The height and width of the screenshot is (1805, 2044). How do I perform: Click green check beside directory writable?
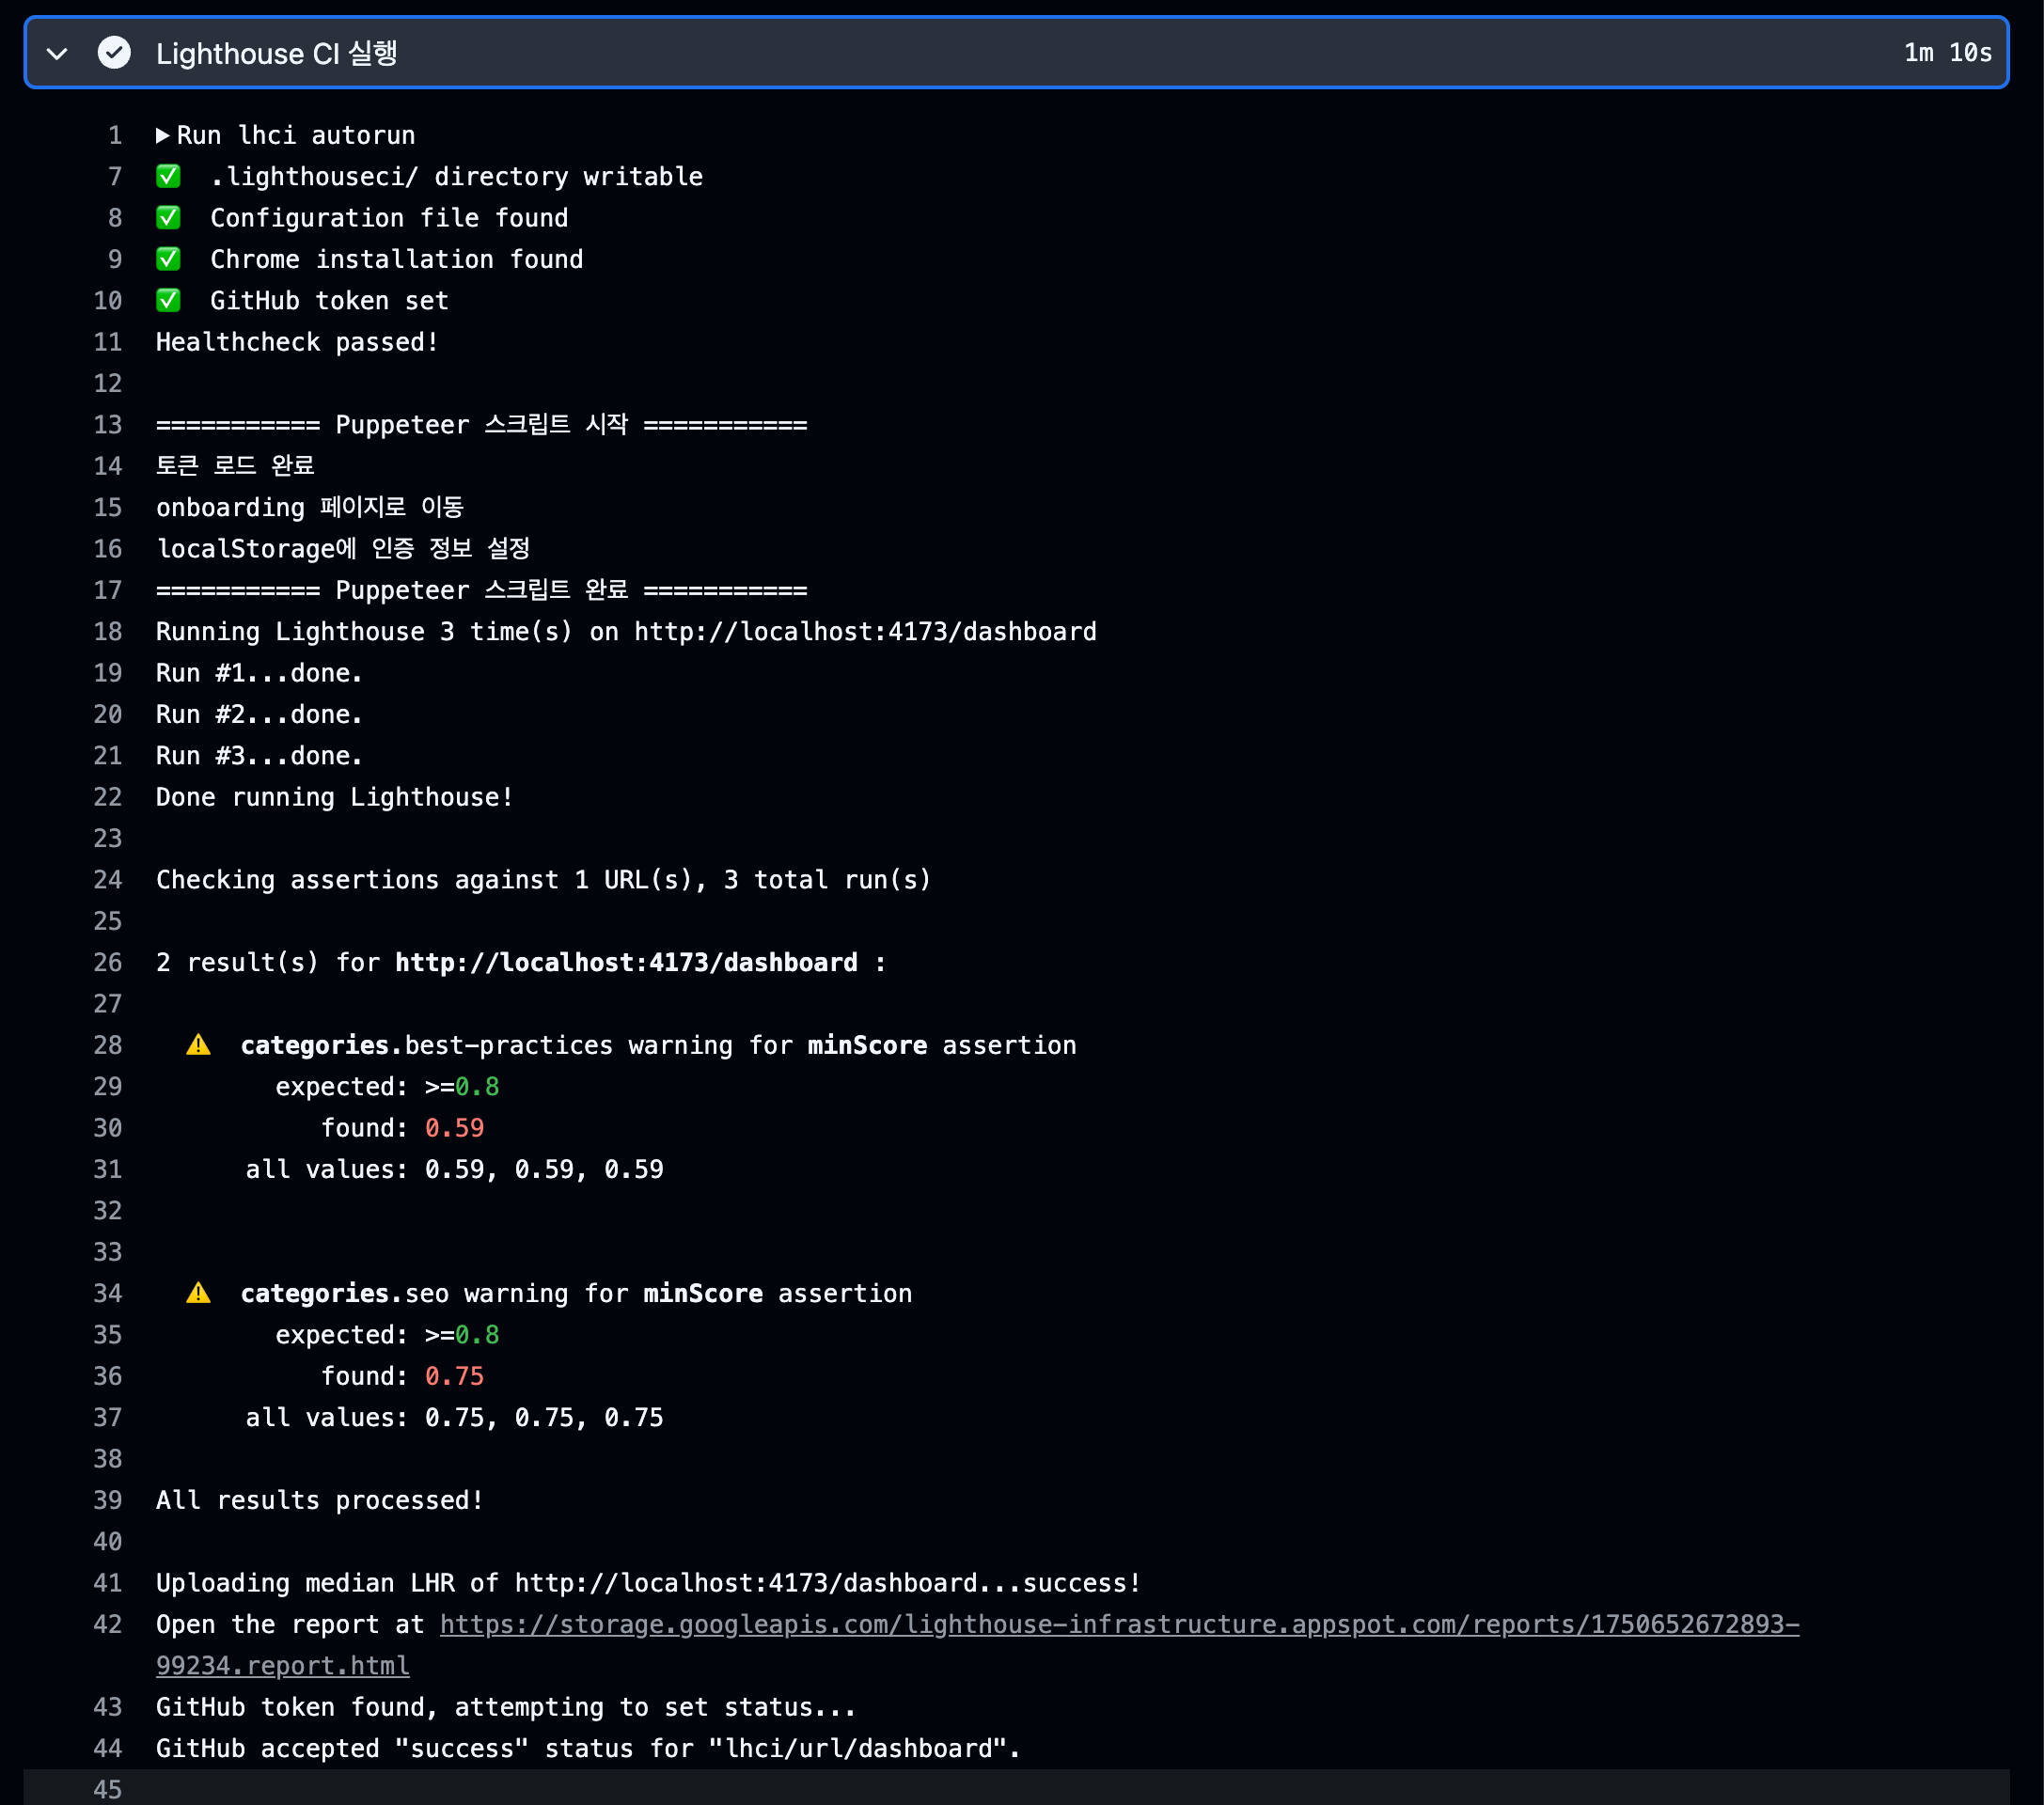168,177
